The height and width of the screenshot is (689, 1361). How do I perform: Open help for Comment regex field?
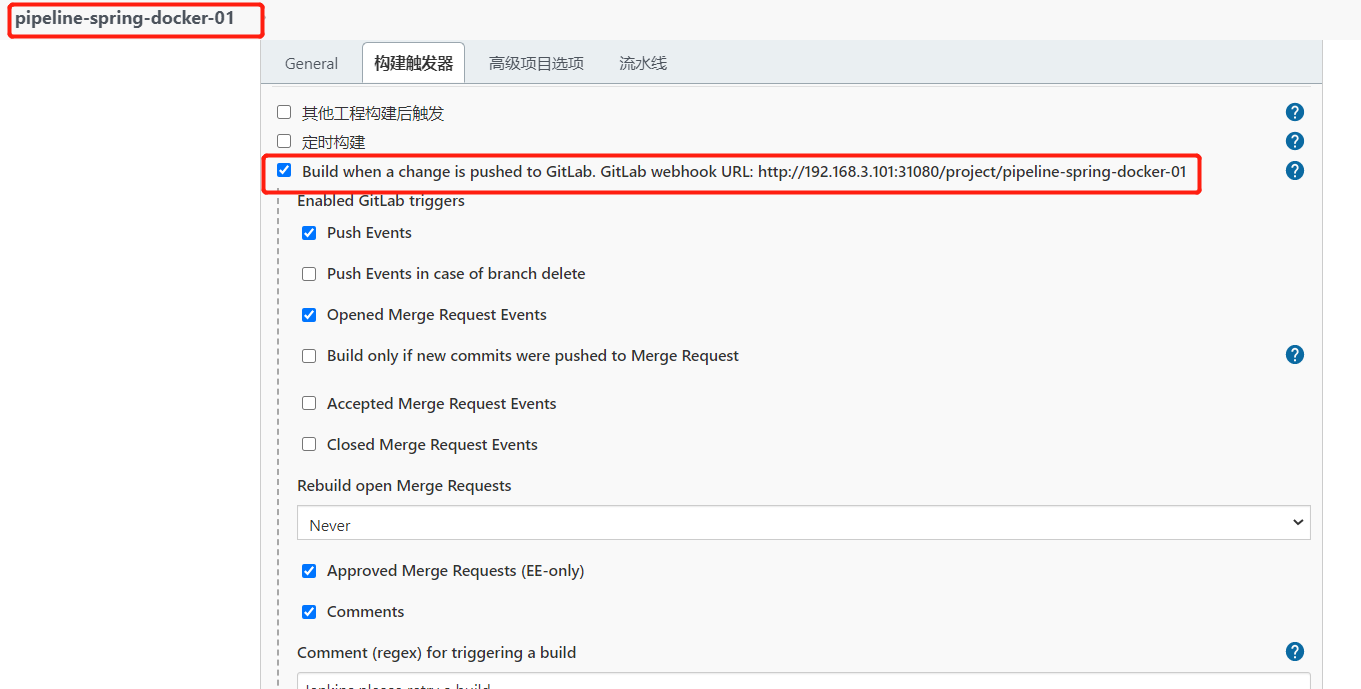pos(1295,651)
